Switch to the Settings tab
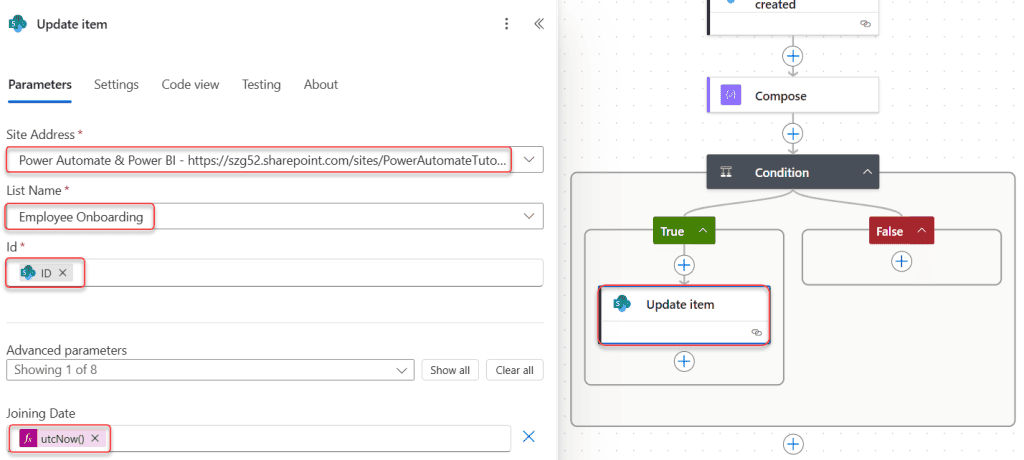Screen dimensions: 1024x460 pyautogui.click(x=116, y=84)
